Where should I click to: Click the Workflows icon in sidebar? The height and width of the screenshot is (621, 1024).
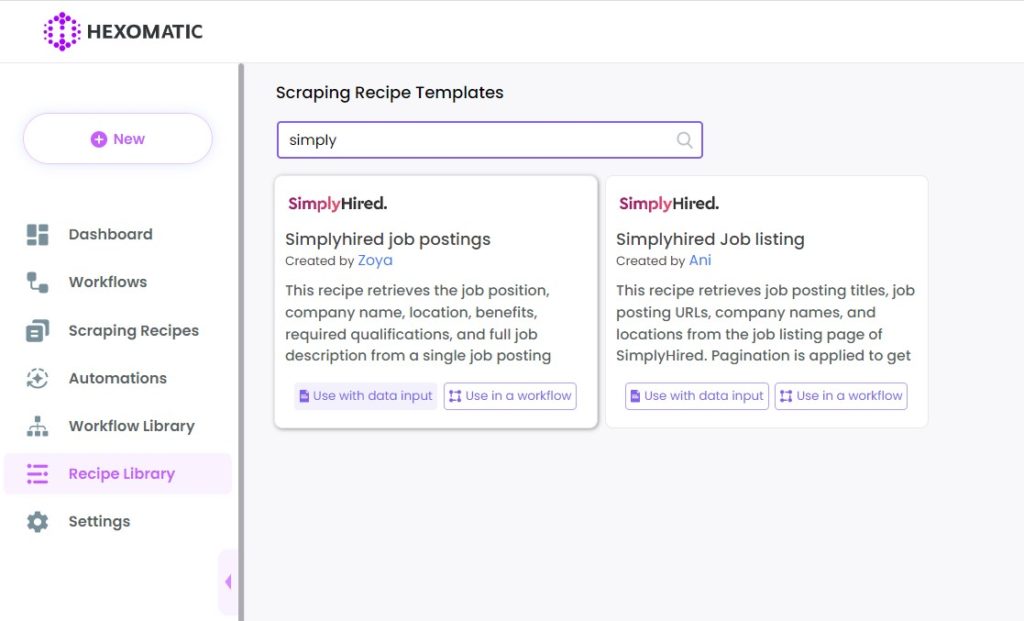(x=37, y=282)
